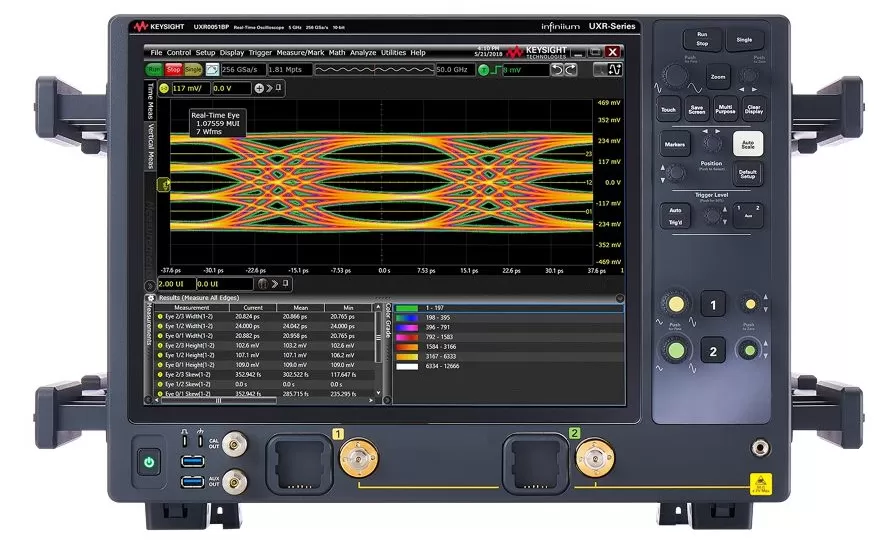This screenshot has height=544, width=895.
Task: Click the green trigger T icon
Action: click(x=483, y=70)
